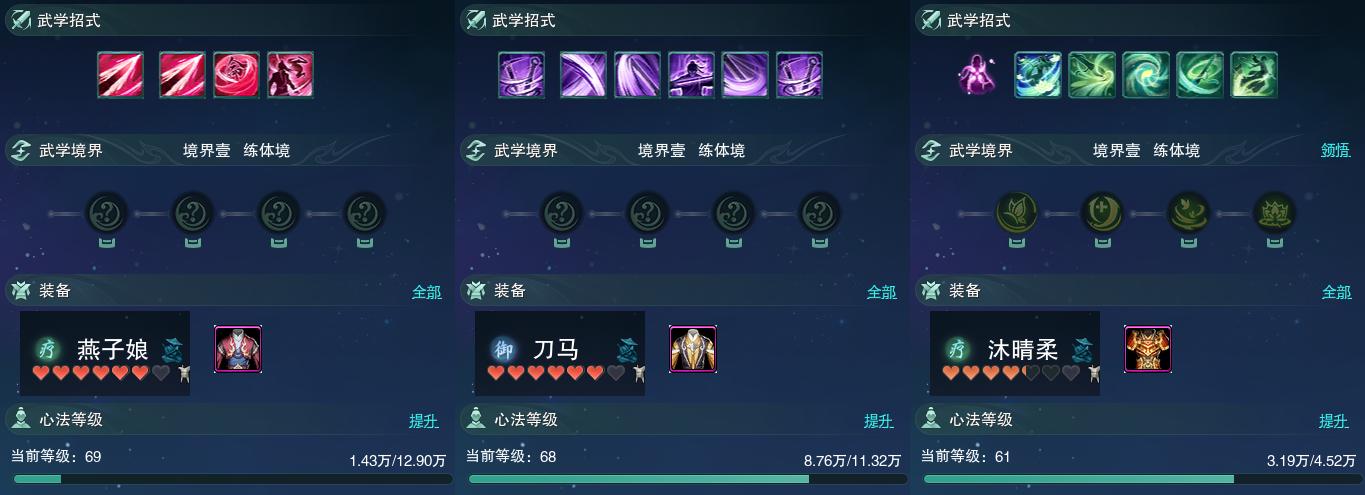1365x495 pixels.
Task: Toggle the slot marker under 沐晴柔's lotus node
Action: 1017,241
